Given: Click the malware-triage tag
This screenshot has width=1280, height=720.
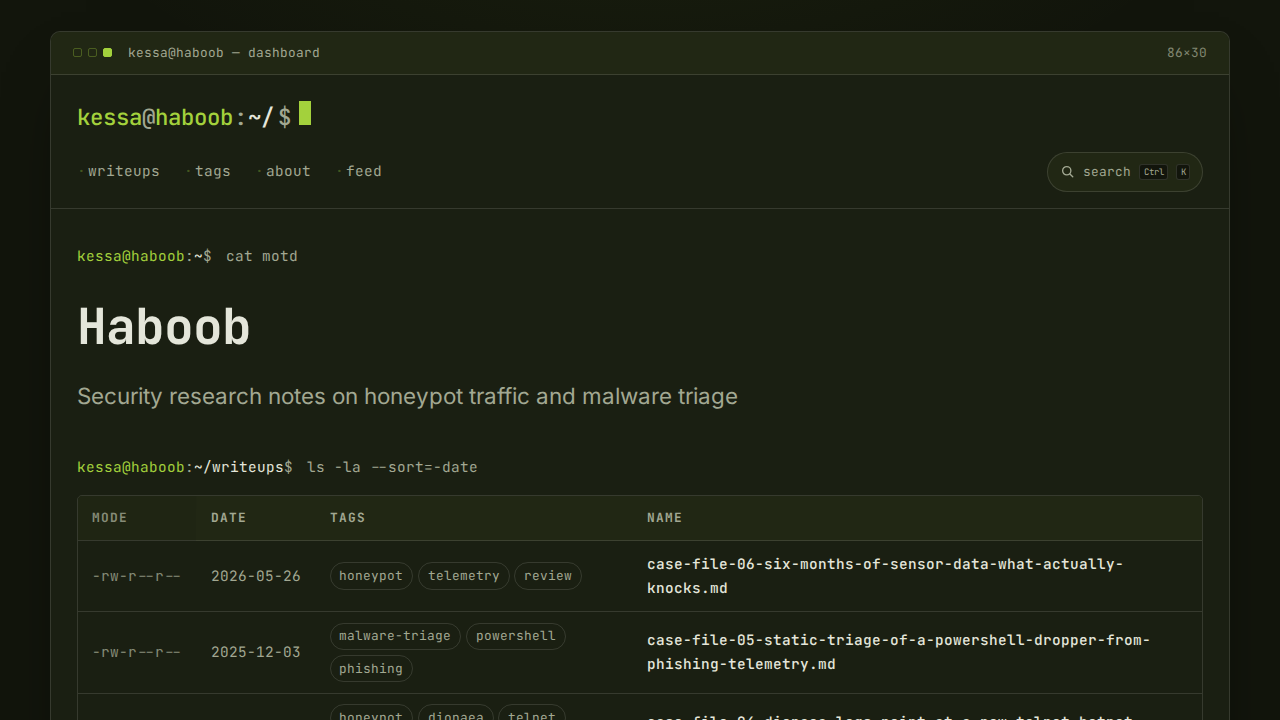Looking at the screenshot, I should (396, 636).
